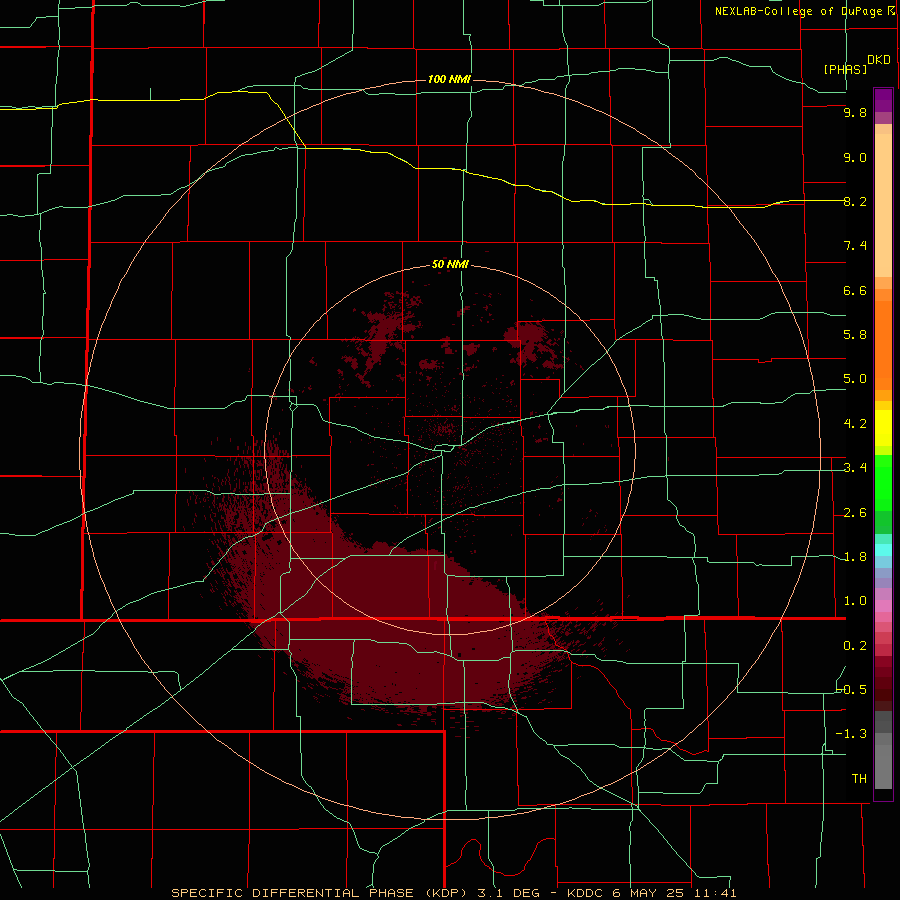The image size is (900, 900).
Task: Pick the pink segment of the color bar
Action: [x=883, y=606]
